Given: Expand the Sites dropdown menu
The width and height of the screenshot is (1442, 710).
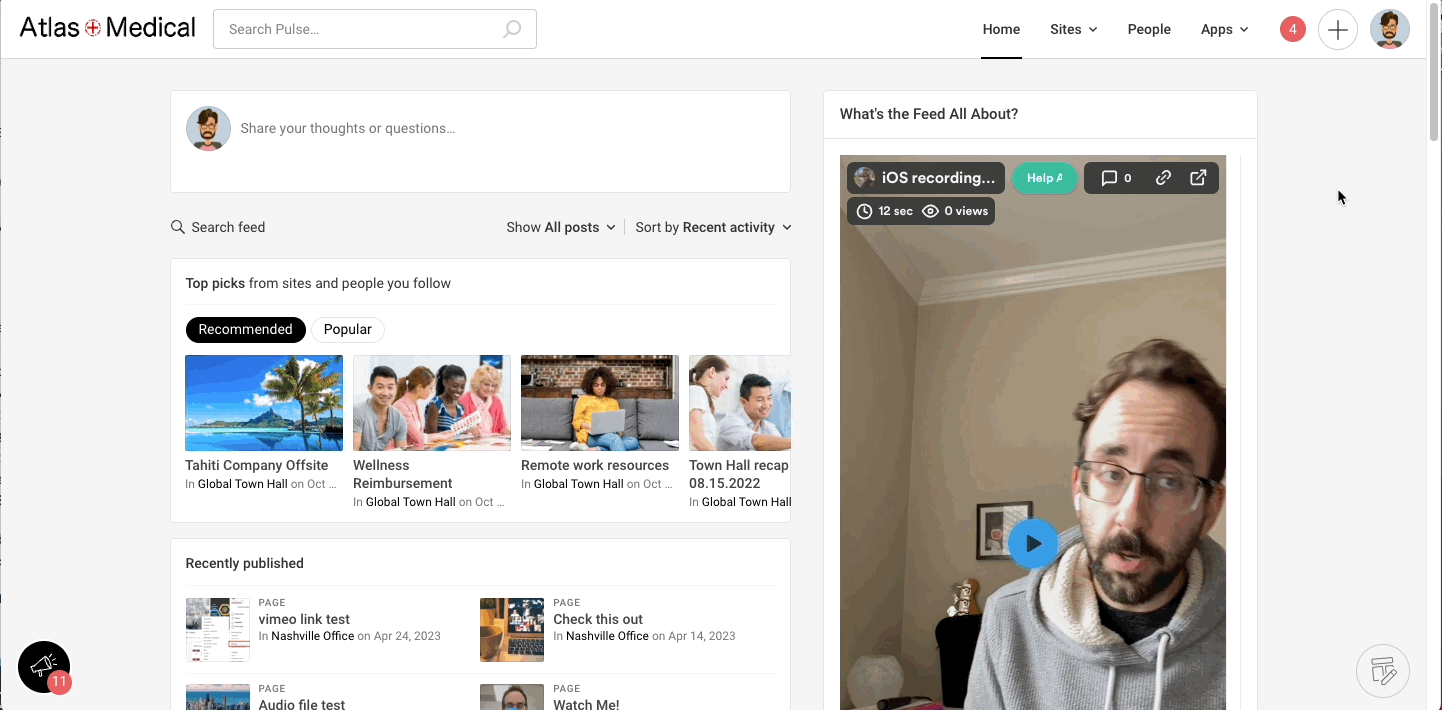Looking at the screenshot, I should [x=1074, y=29].
